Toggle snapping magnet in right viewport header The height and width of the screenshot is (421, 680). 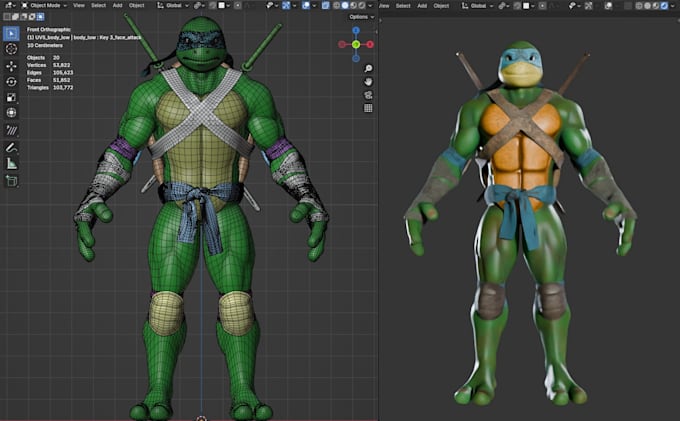517,6
